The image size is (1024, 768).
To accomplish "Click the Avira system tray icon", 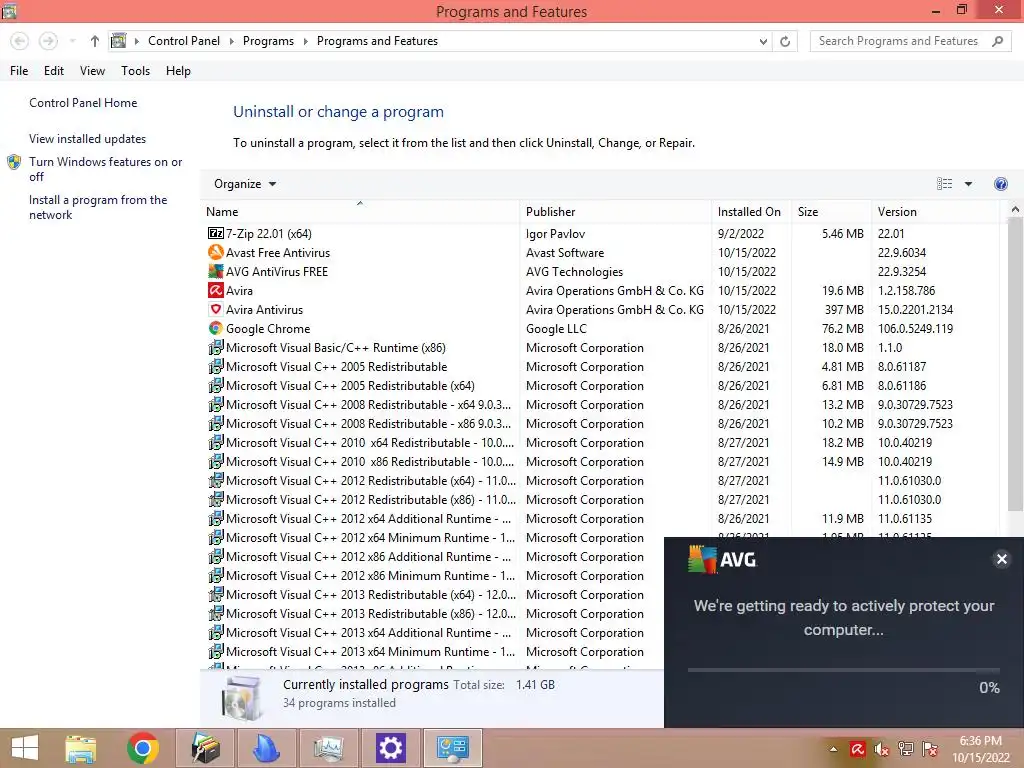I will 857,749.
